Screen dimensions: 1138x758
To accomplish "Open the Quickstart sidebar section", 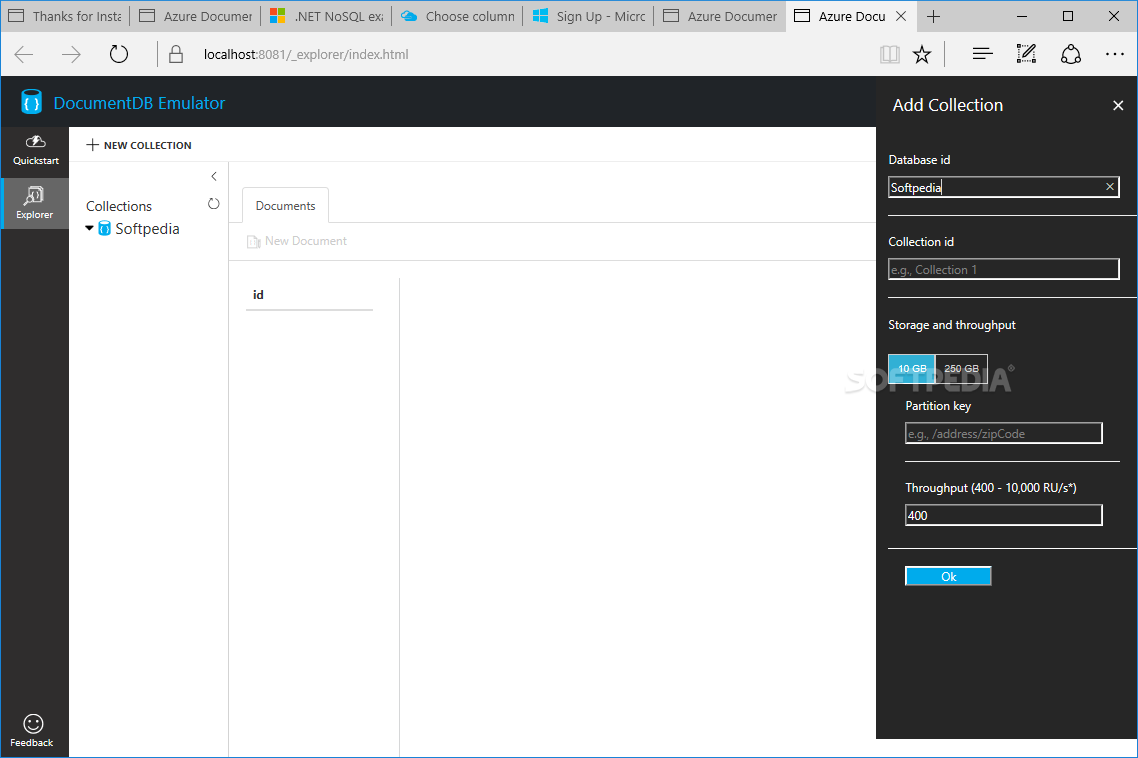I will (x=35, y=150).
